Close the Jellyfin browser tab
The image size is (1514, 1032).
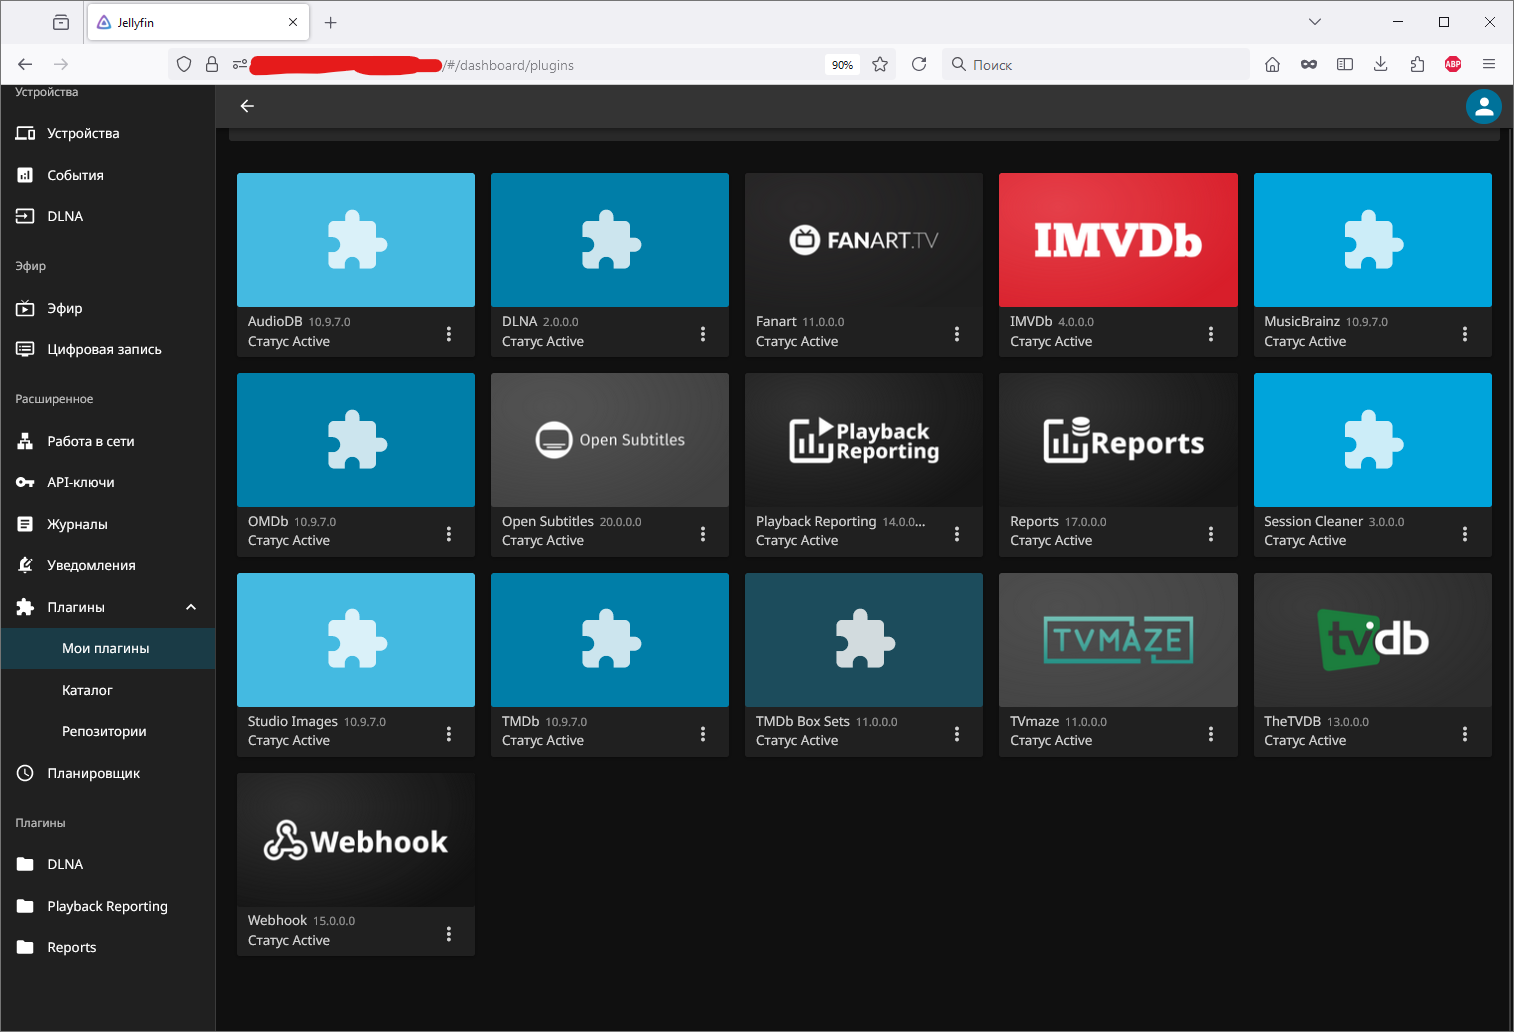pyautogui.click(x=293, y=22)
